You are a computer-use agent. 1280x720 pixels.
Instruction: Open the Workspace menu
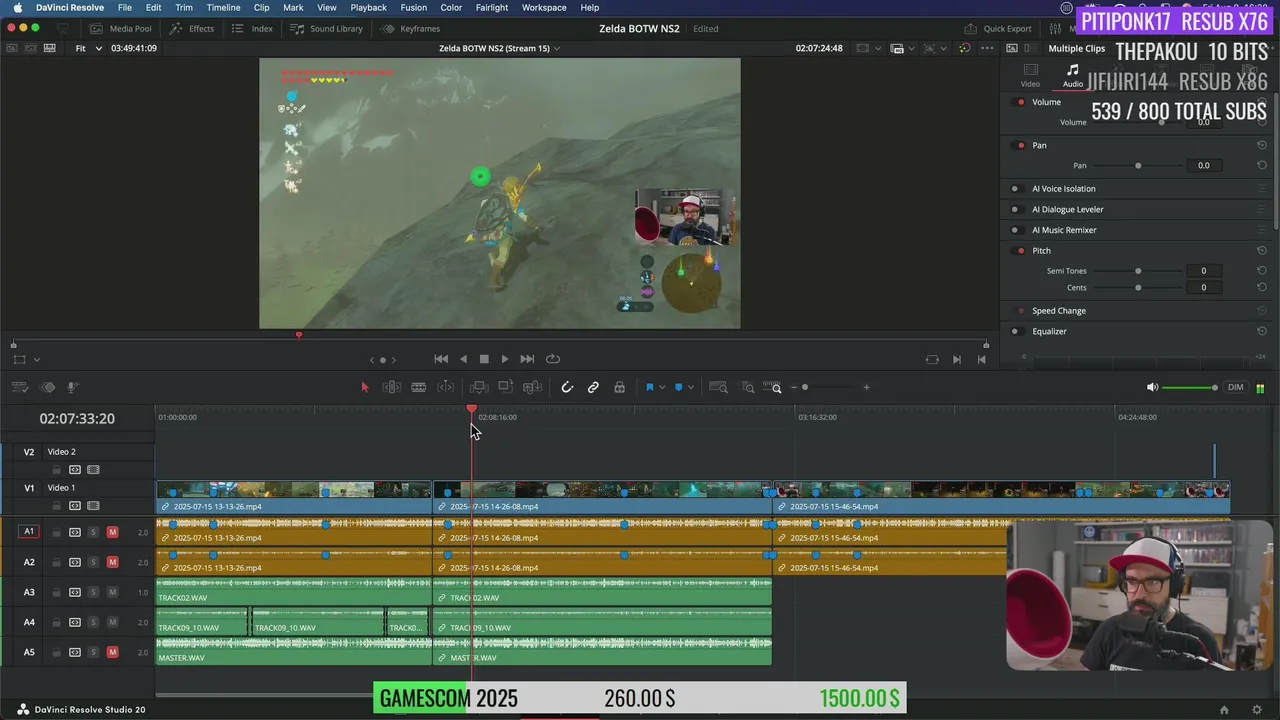544,7
